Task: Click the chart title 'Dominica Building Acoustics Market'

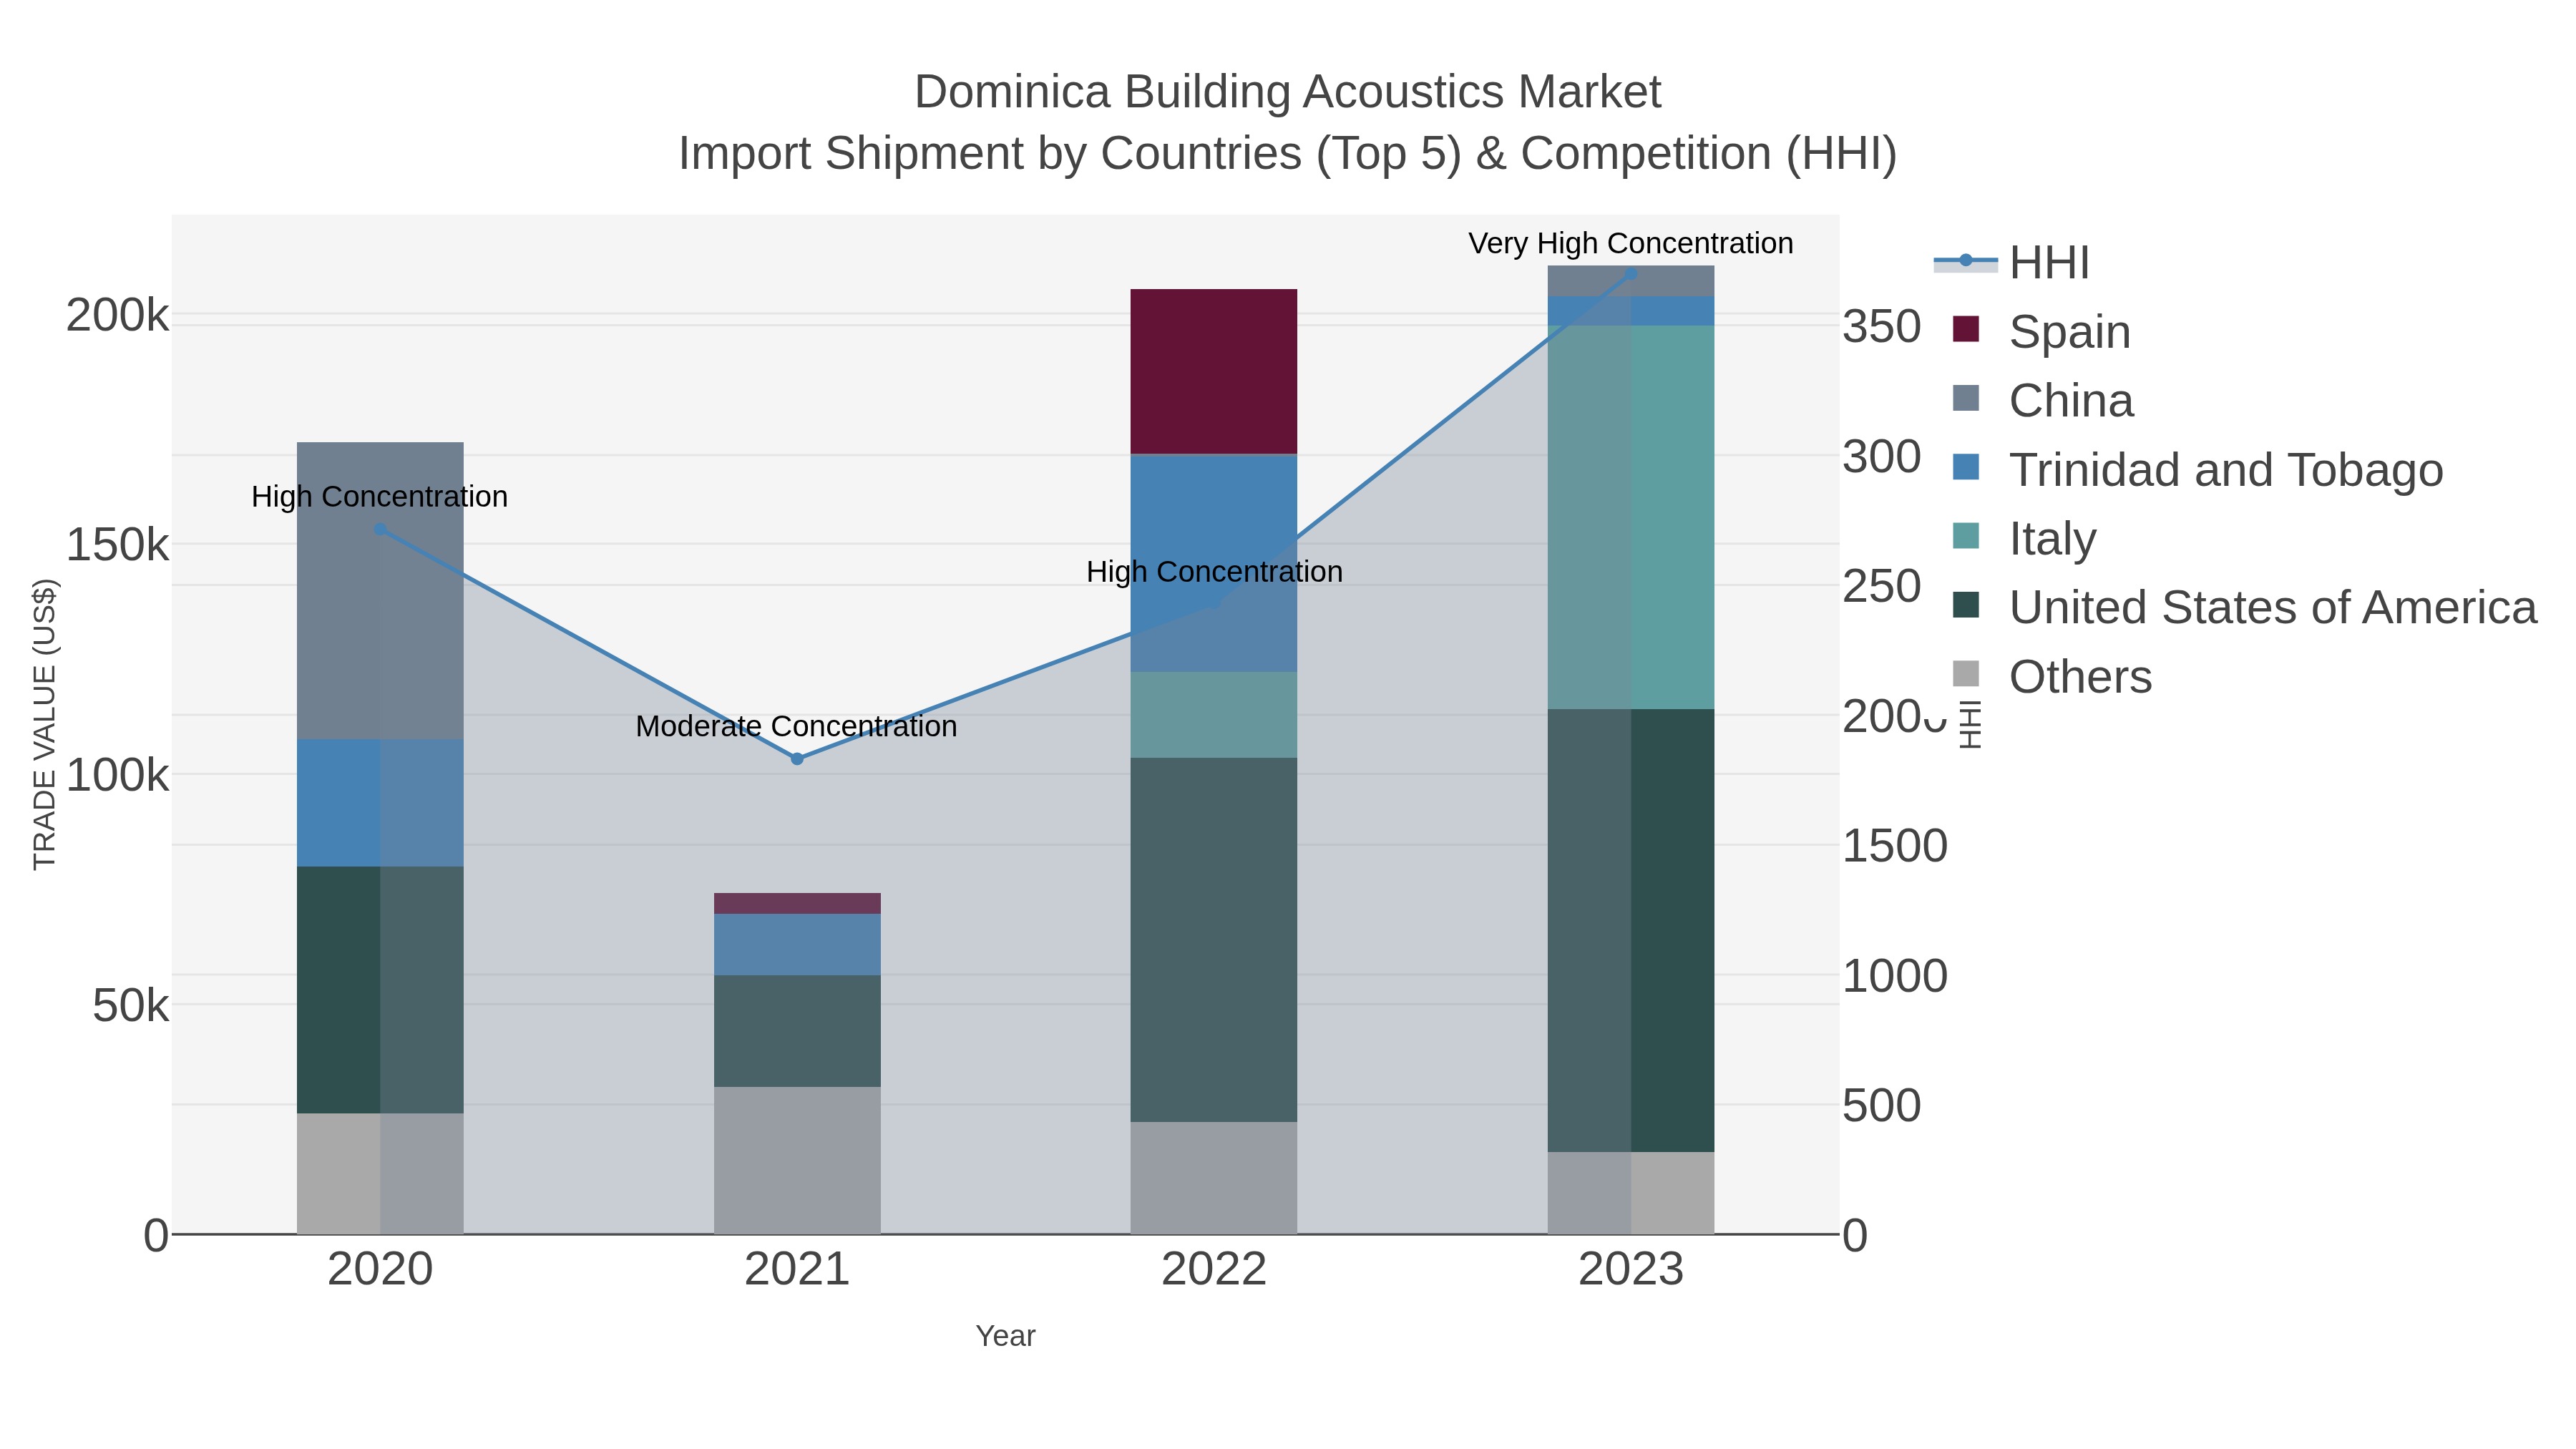Action: pyautogui.click(x=1288, y=92)
